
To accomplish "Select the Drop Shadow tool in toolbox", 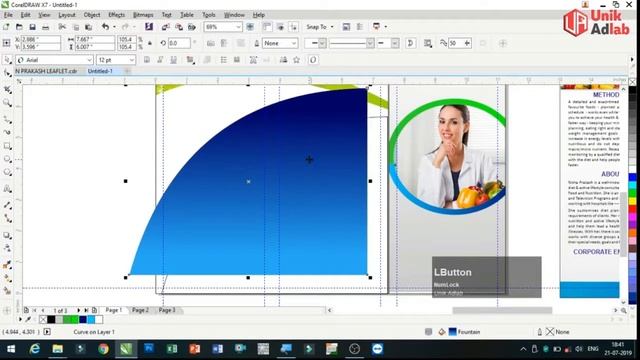I will tap(7, 236).
